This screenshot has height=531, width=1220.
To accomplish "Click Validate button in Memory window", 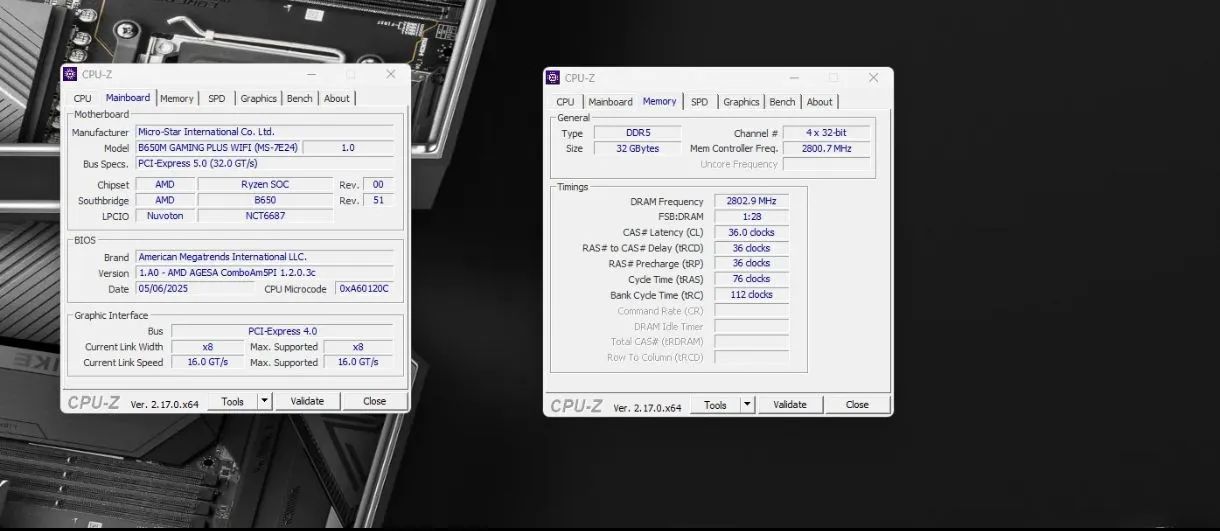I will coord(790,404).
